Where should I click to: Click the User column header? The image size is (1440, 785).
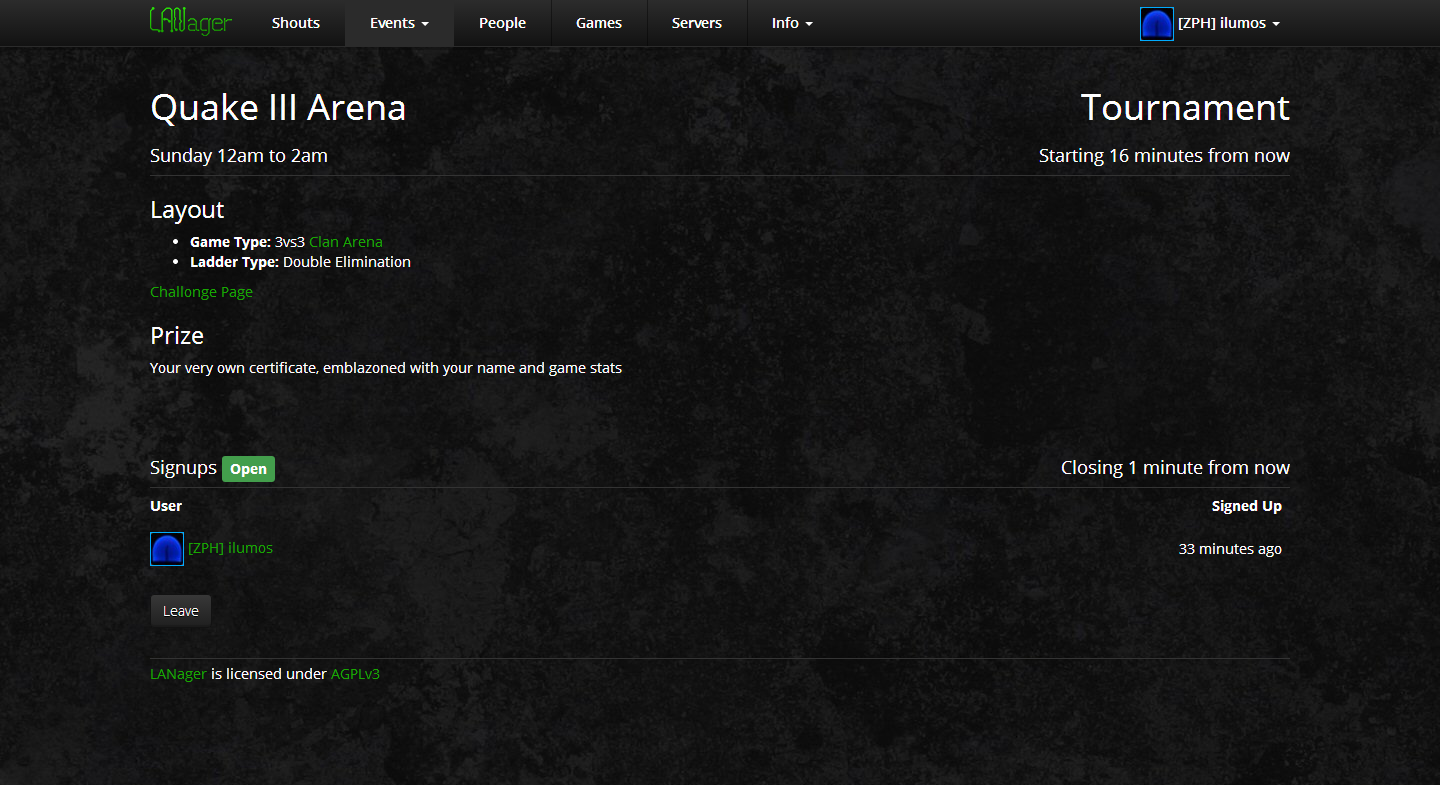click(x=166, y=506)
